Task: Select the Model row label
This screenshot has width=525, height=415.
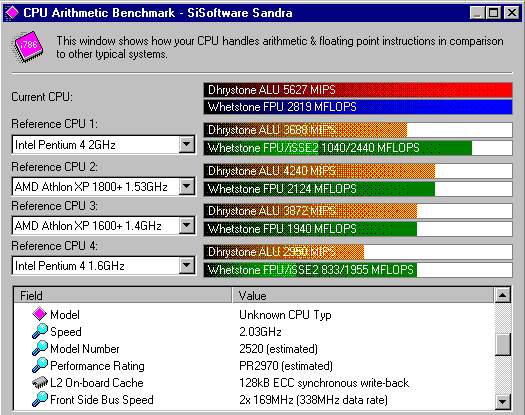Action: [x=65, y=315]
